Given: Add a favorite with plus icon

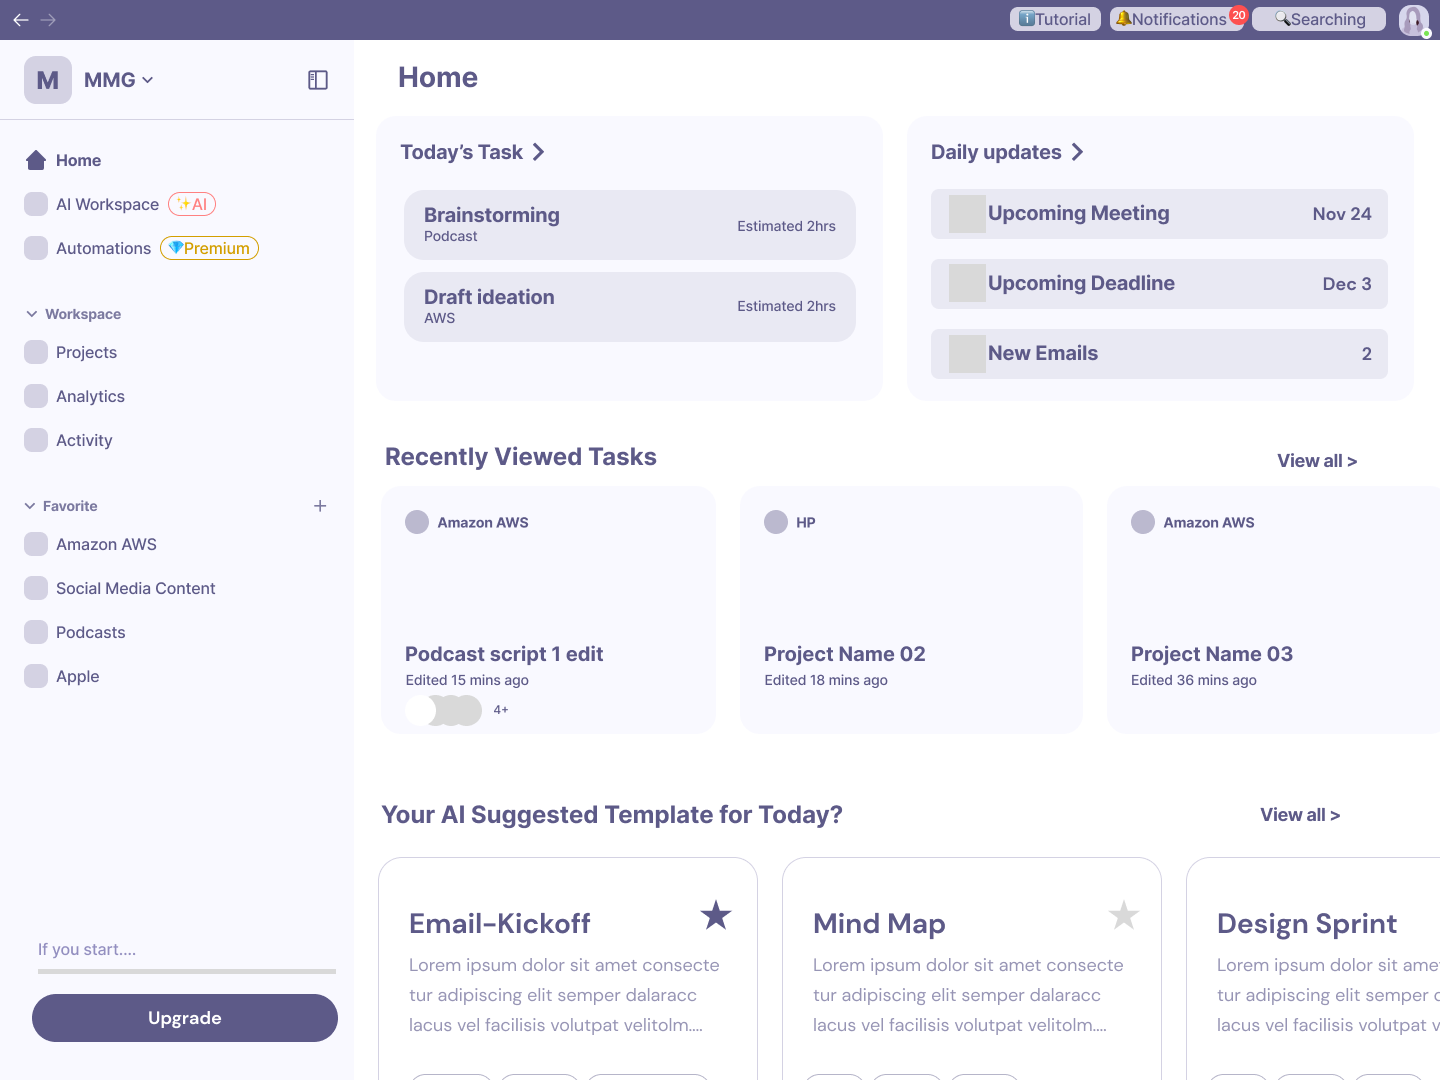Looking at the screenshot, I should point(320,506).
